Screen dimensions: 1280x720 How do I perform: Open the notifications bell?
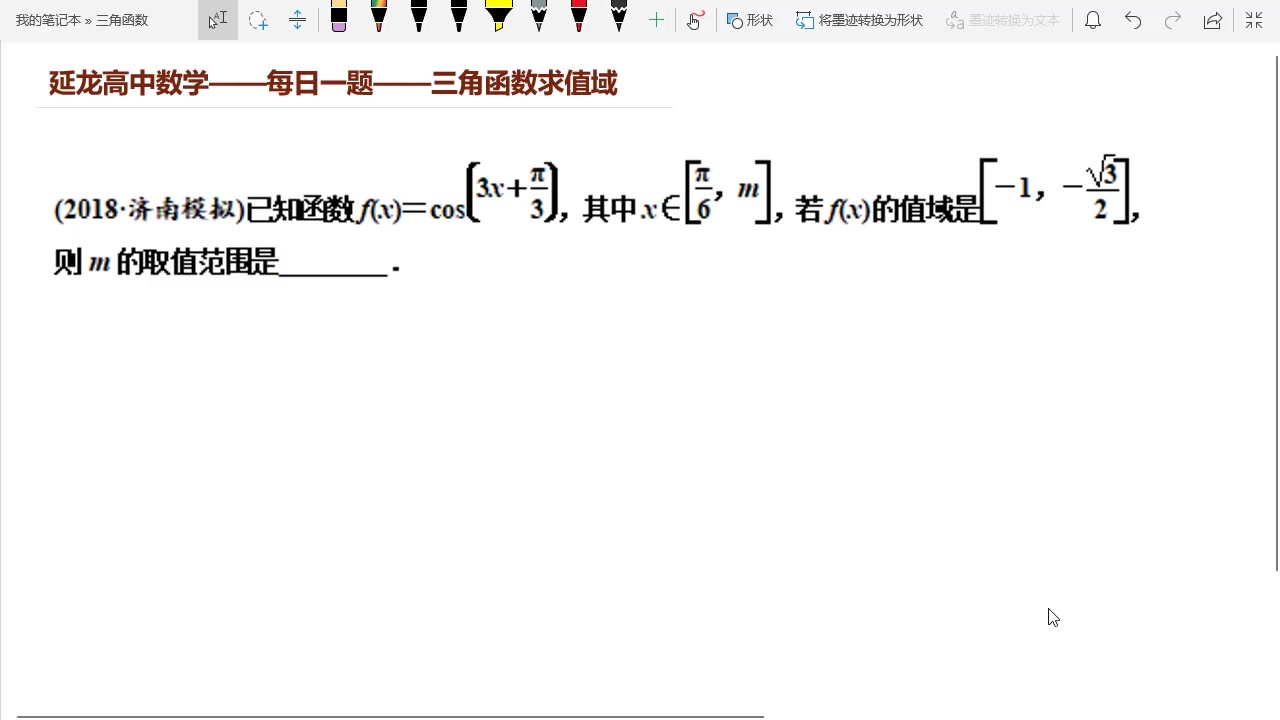tap(1093, 20)
